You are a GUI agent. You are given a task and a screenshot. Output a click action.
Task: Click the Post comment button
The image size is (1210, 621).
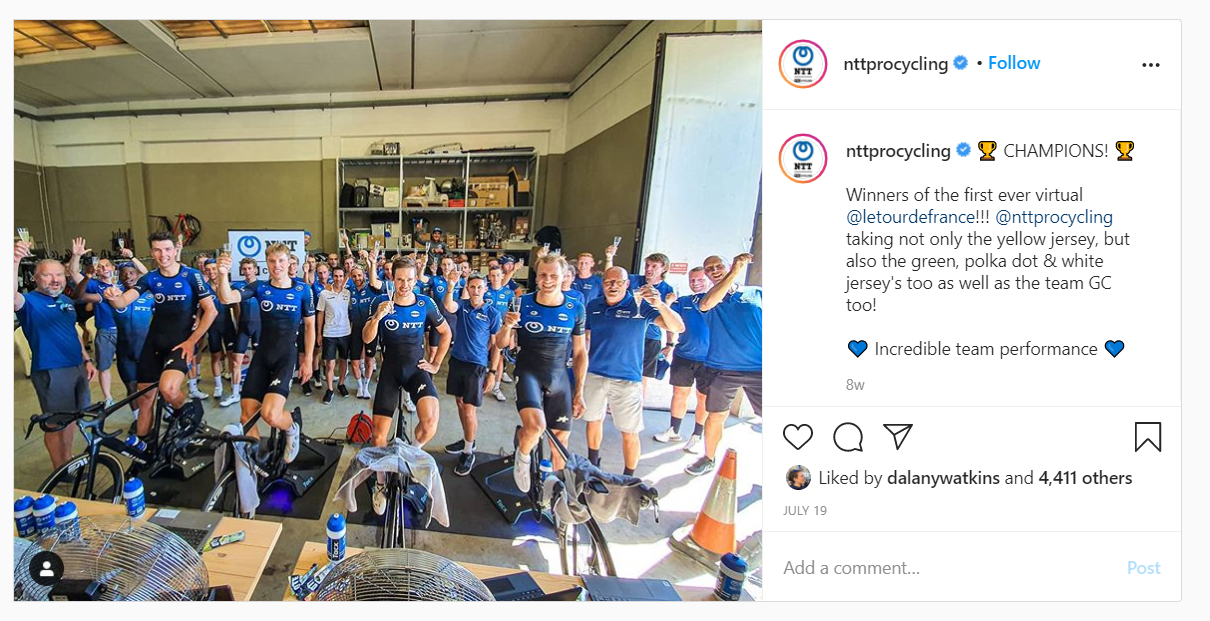[x=1143, y=568]
